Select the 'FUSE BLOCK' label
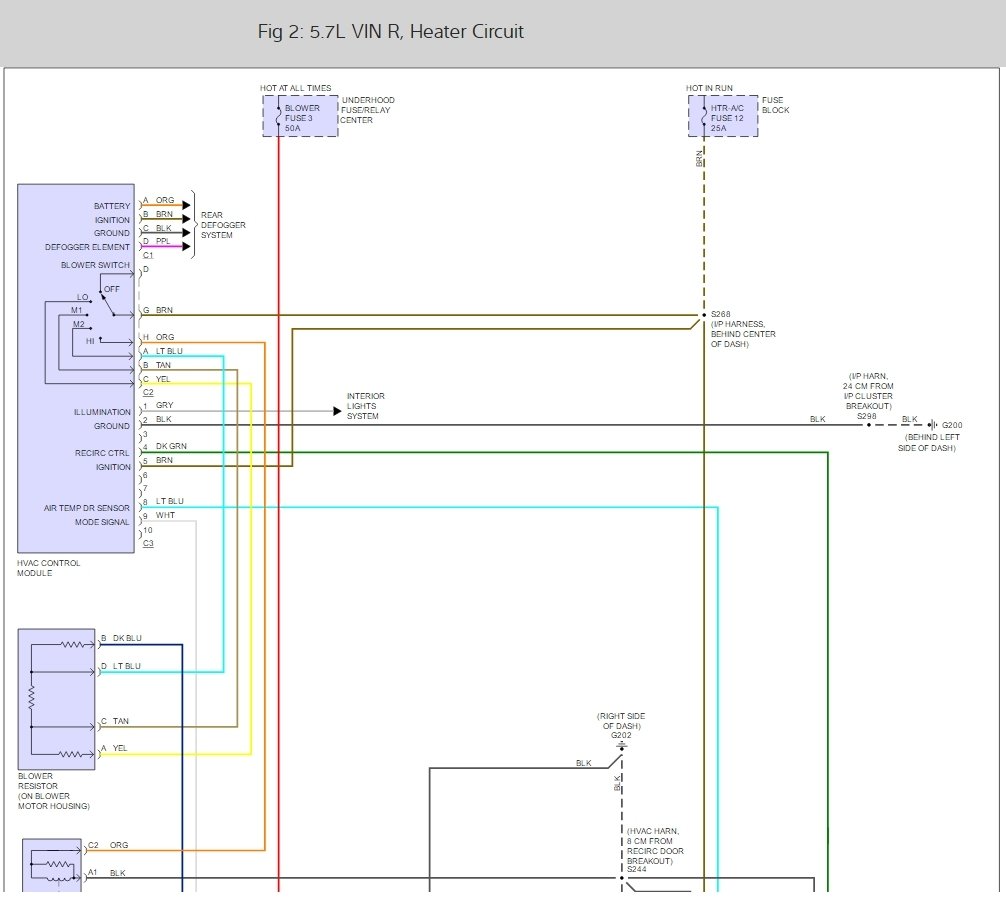Image resolution: width=1006 pixels, height=910 pixels. (x=775, y=105)
